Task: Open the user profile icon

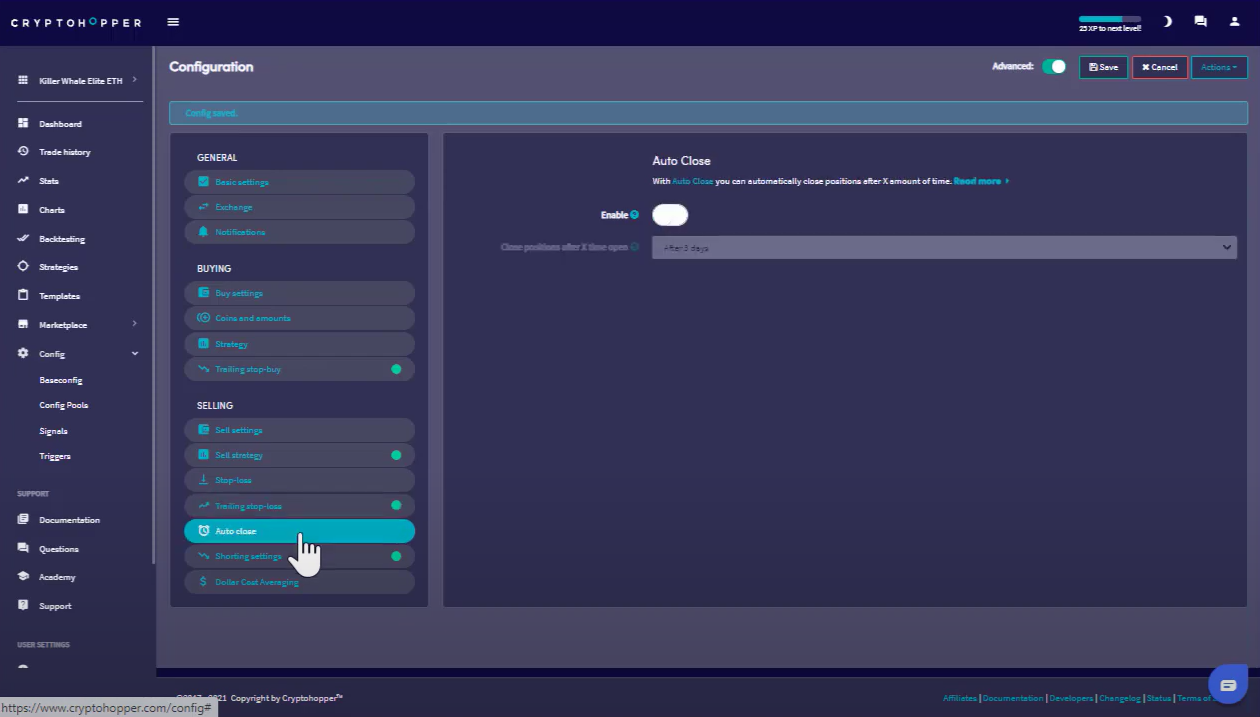Action: tap(1234, 21)
